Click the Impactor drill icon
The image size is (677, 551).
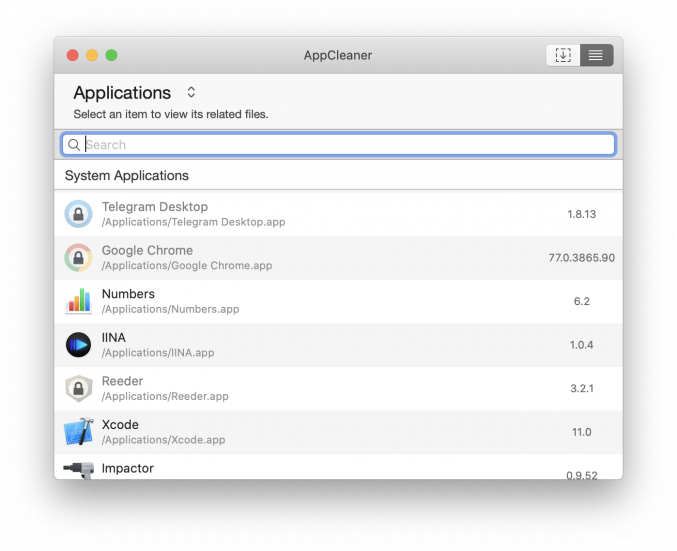(x=79, y=470)
